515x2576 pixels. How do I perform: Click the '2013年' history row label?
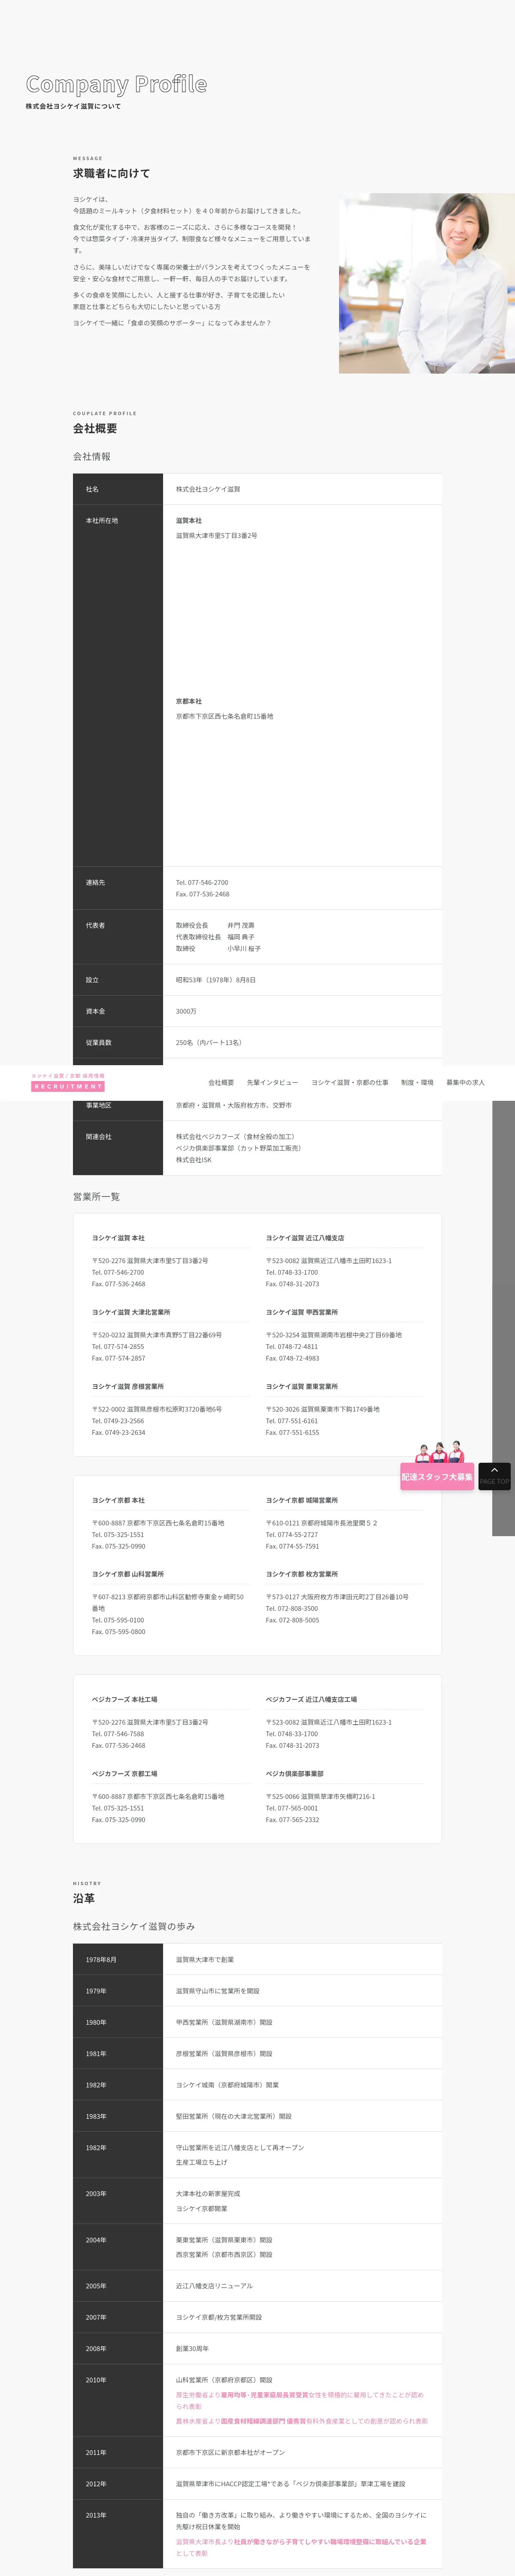click(96, 2515)
